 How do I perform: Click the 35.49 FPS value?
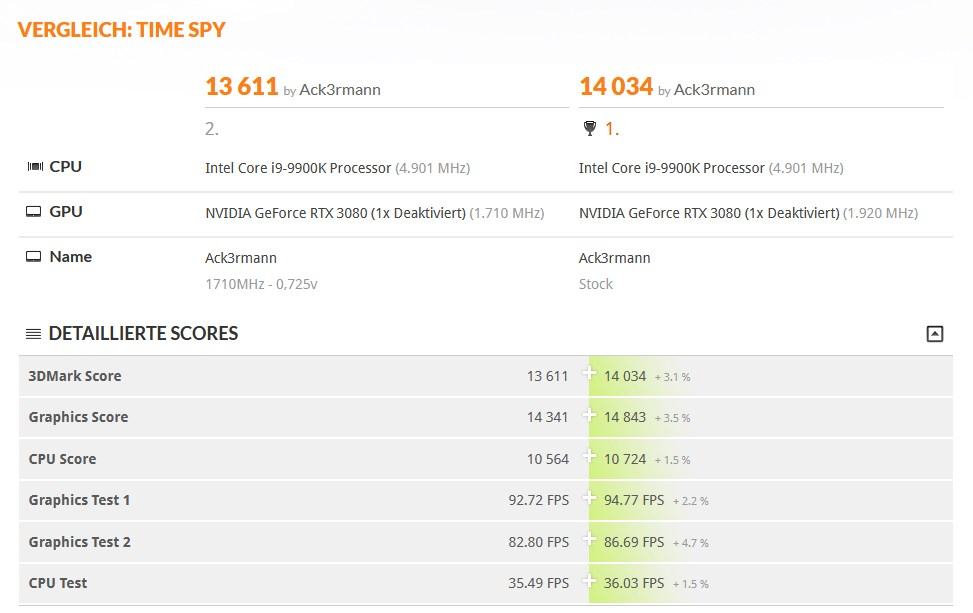point(539,583)
